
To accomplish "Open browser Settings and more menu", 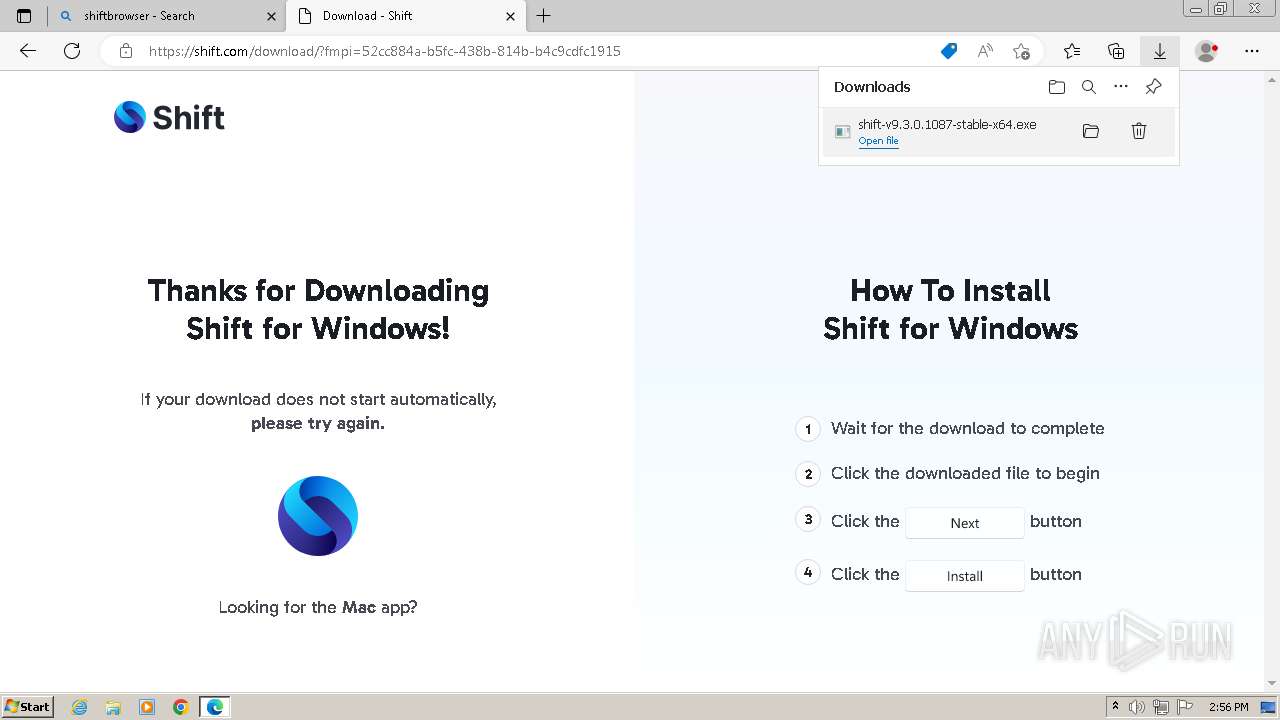I will click(x=1252, y=51).
